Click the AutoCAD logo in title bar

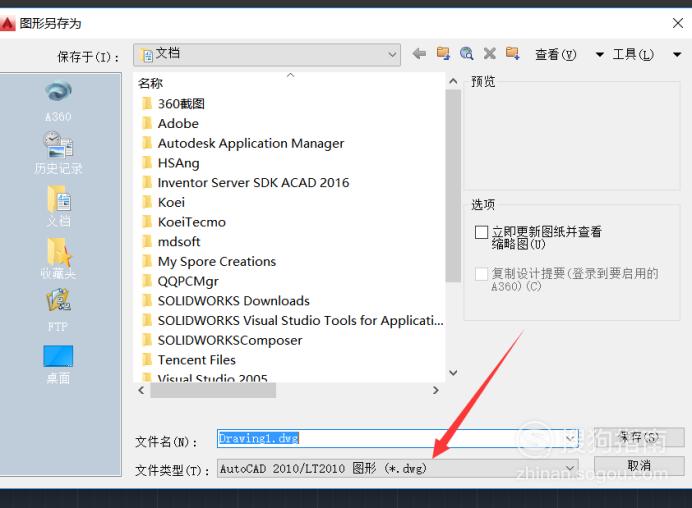tap(8, 23)
